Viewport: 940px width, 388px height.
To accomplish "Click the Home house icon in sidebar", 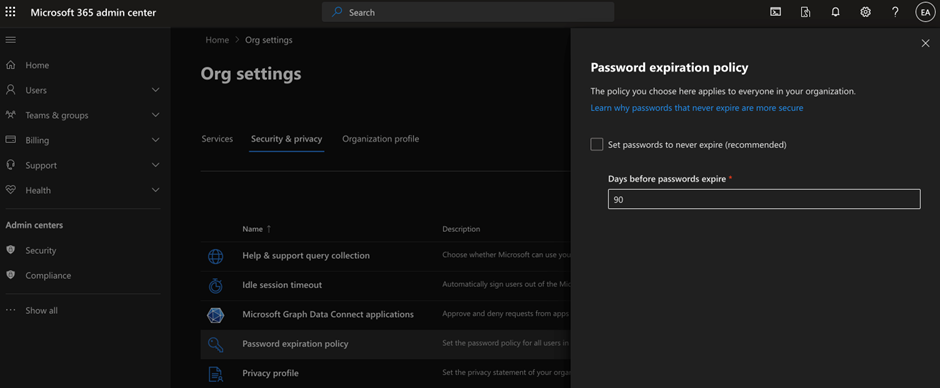I will pos(10,65).
